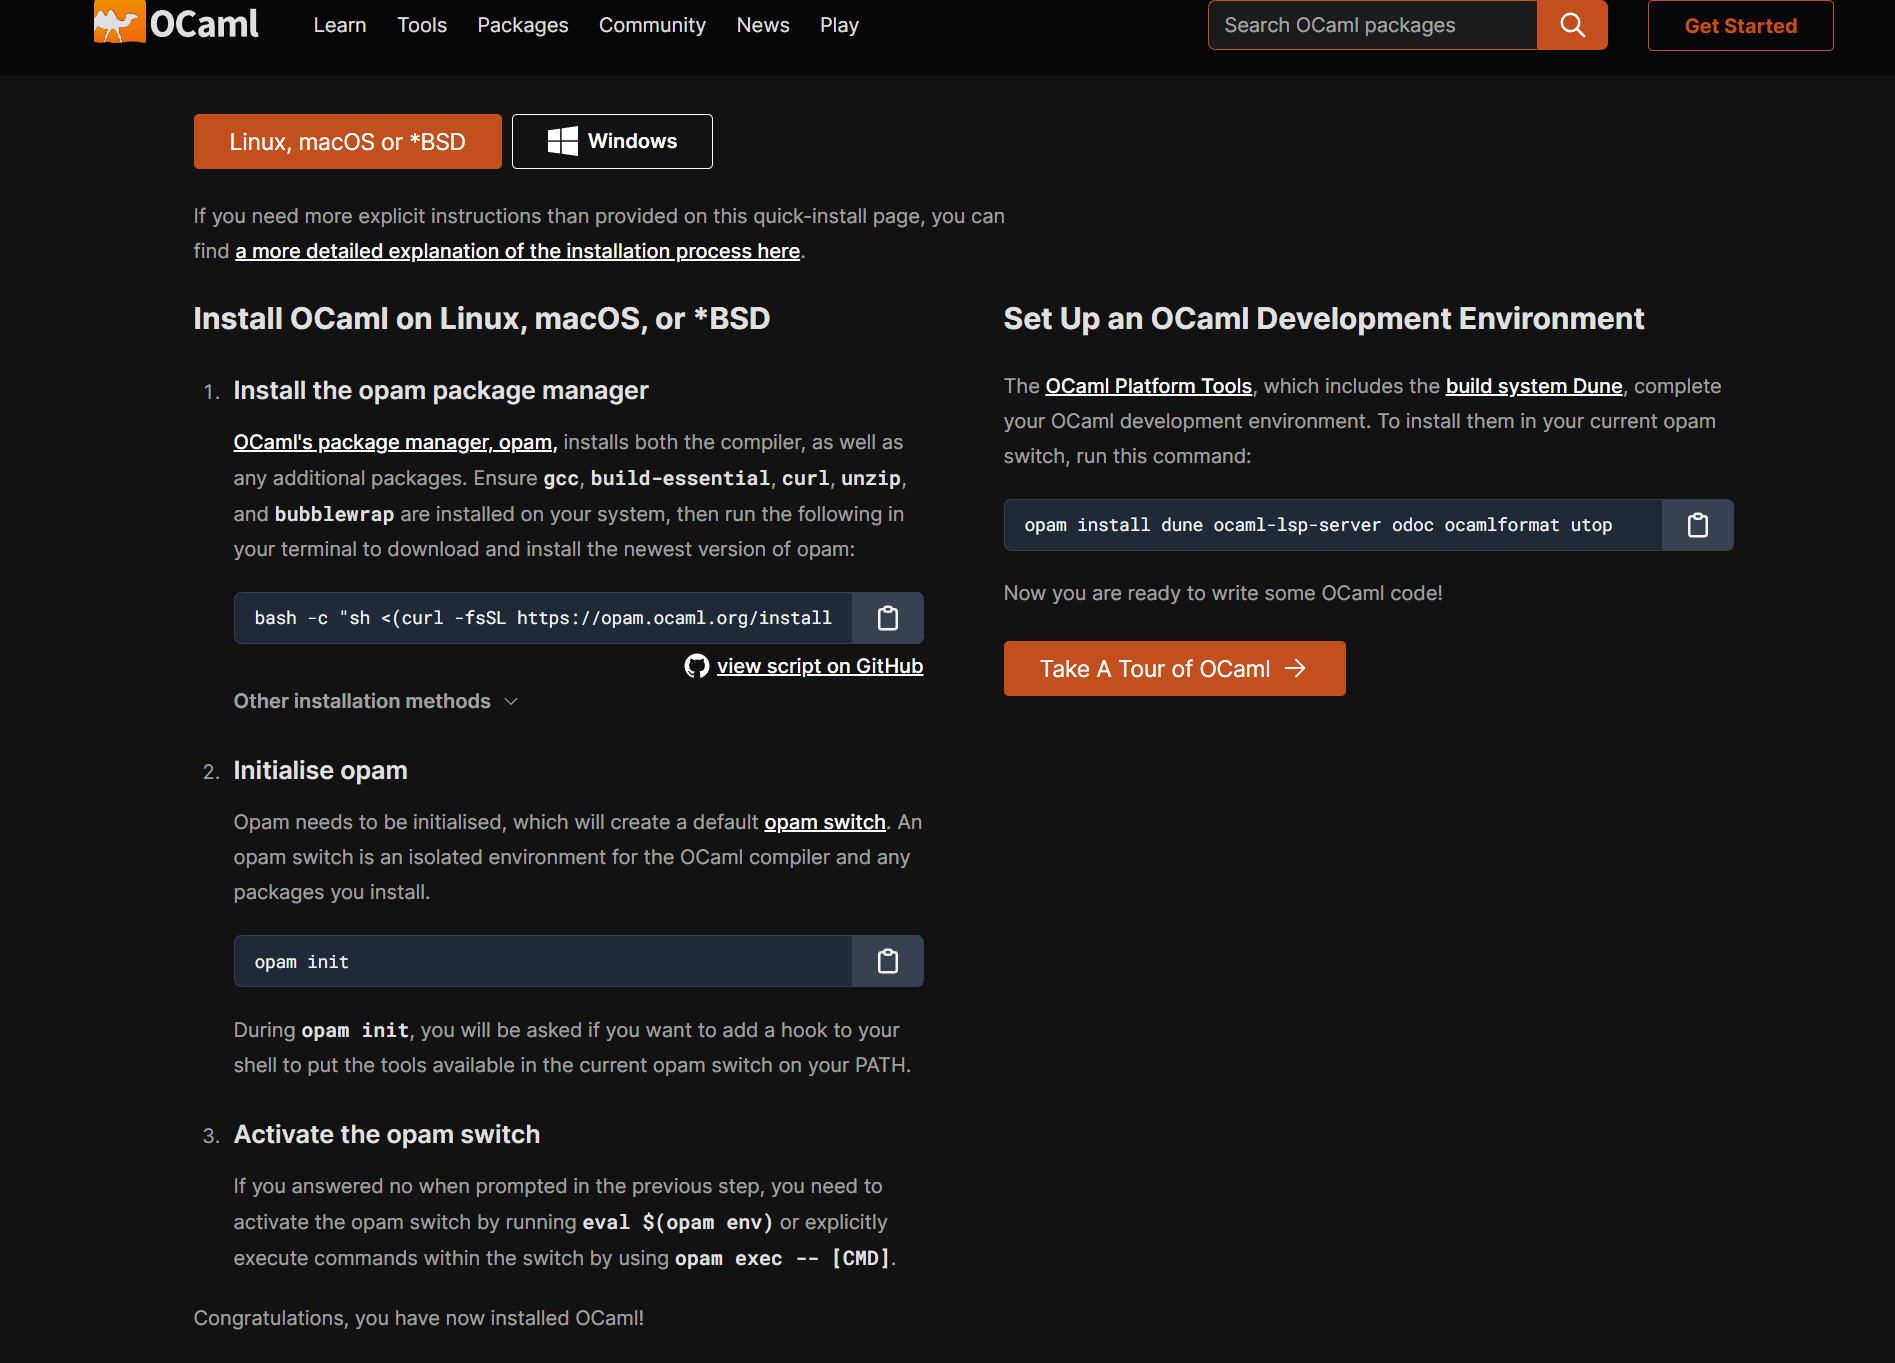This screenshot has width=1895, height=1363.
Task: Click the GitHub octocat icon
Action: click(696, 666)
